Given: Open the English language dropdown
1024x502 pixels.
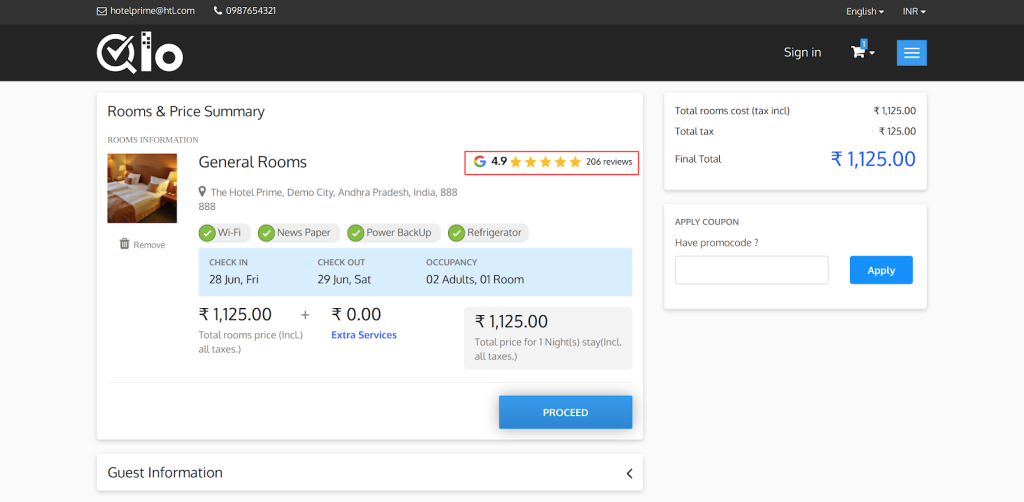Looking at the screenshot, I should [x=864, y=11].
